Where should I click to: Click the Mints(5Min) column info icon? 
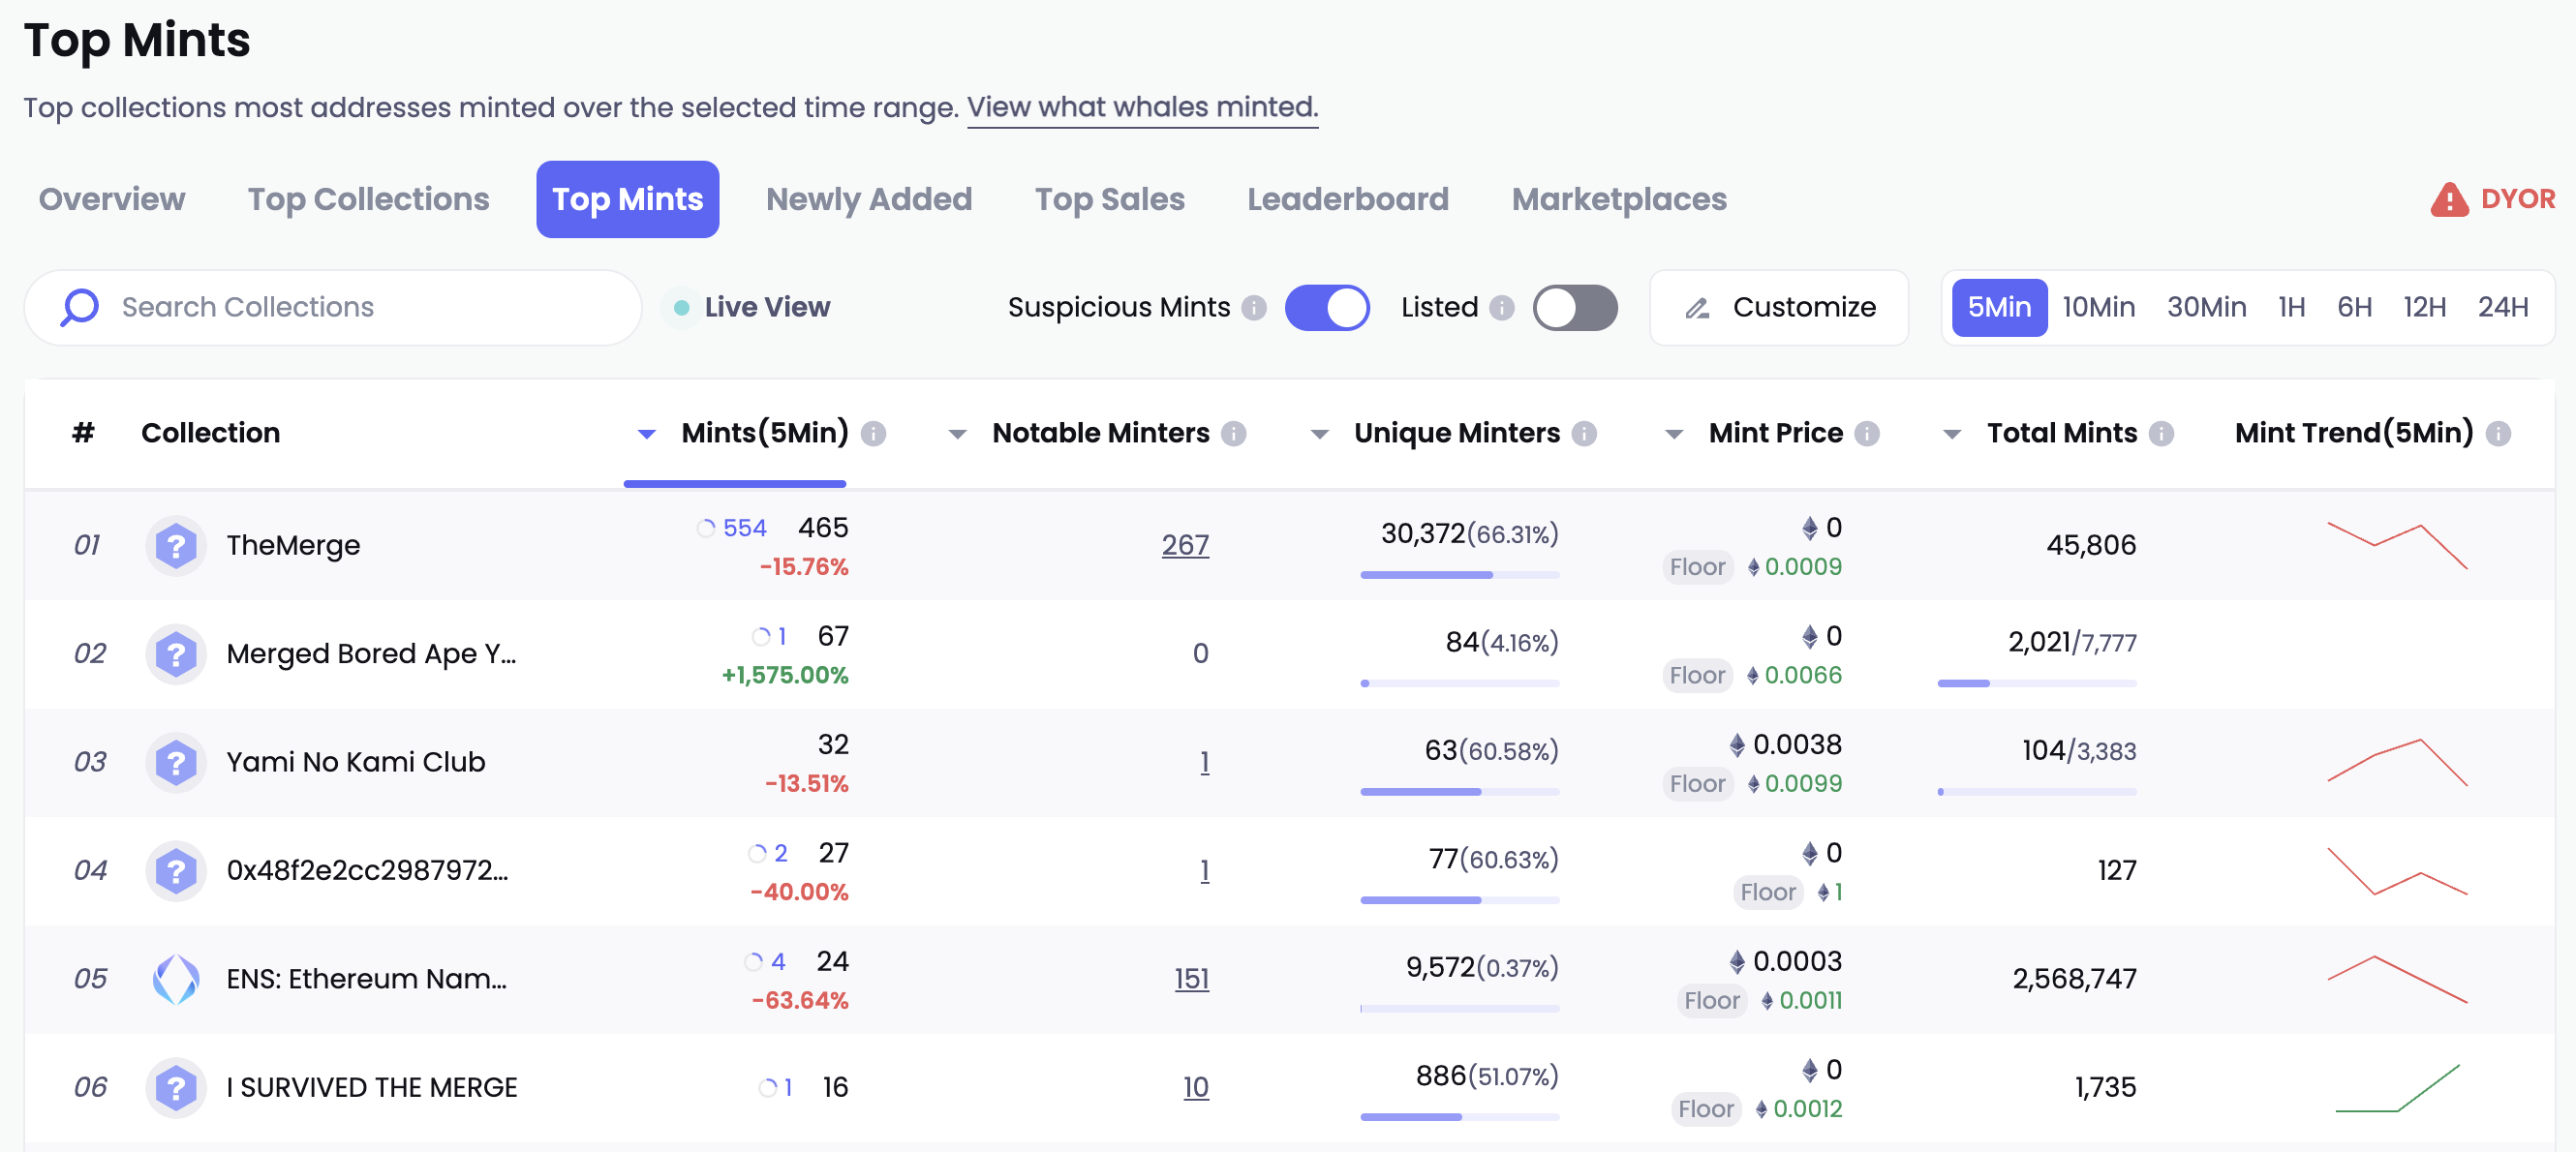pyautogui.click(x=873, y=434)
